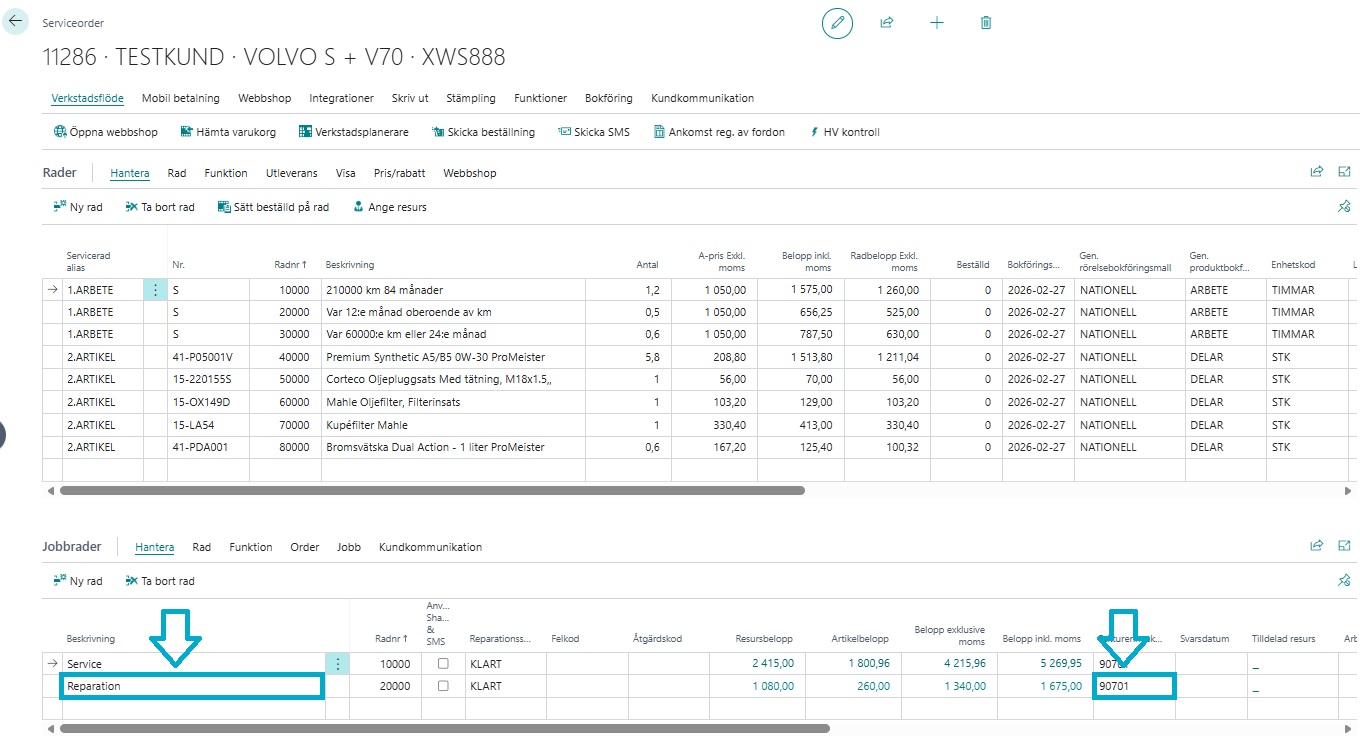1360x742 pixels.
Task: Click the pencil edit icon at top
Action: coord(837,23)
